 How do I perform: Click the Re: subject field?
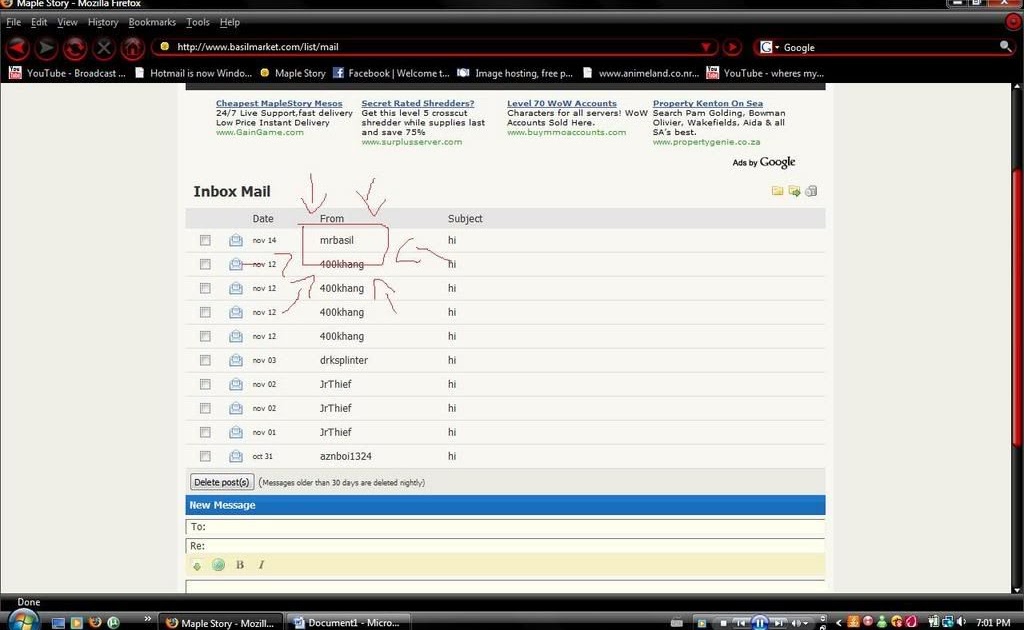pyautogui.click(x=505, y=546)
